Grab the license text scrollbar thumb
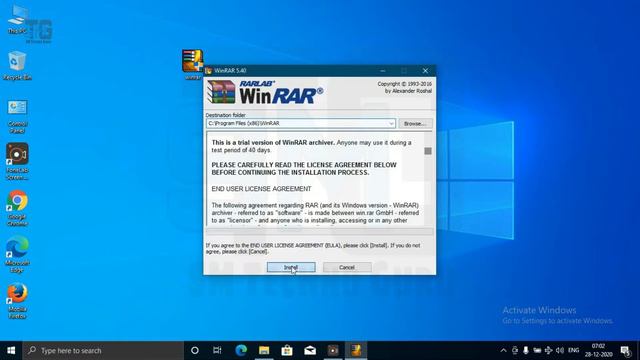This screenshot has width=640, height=360. point(428,151)
